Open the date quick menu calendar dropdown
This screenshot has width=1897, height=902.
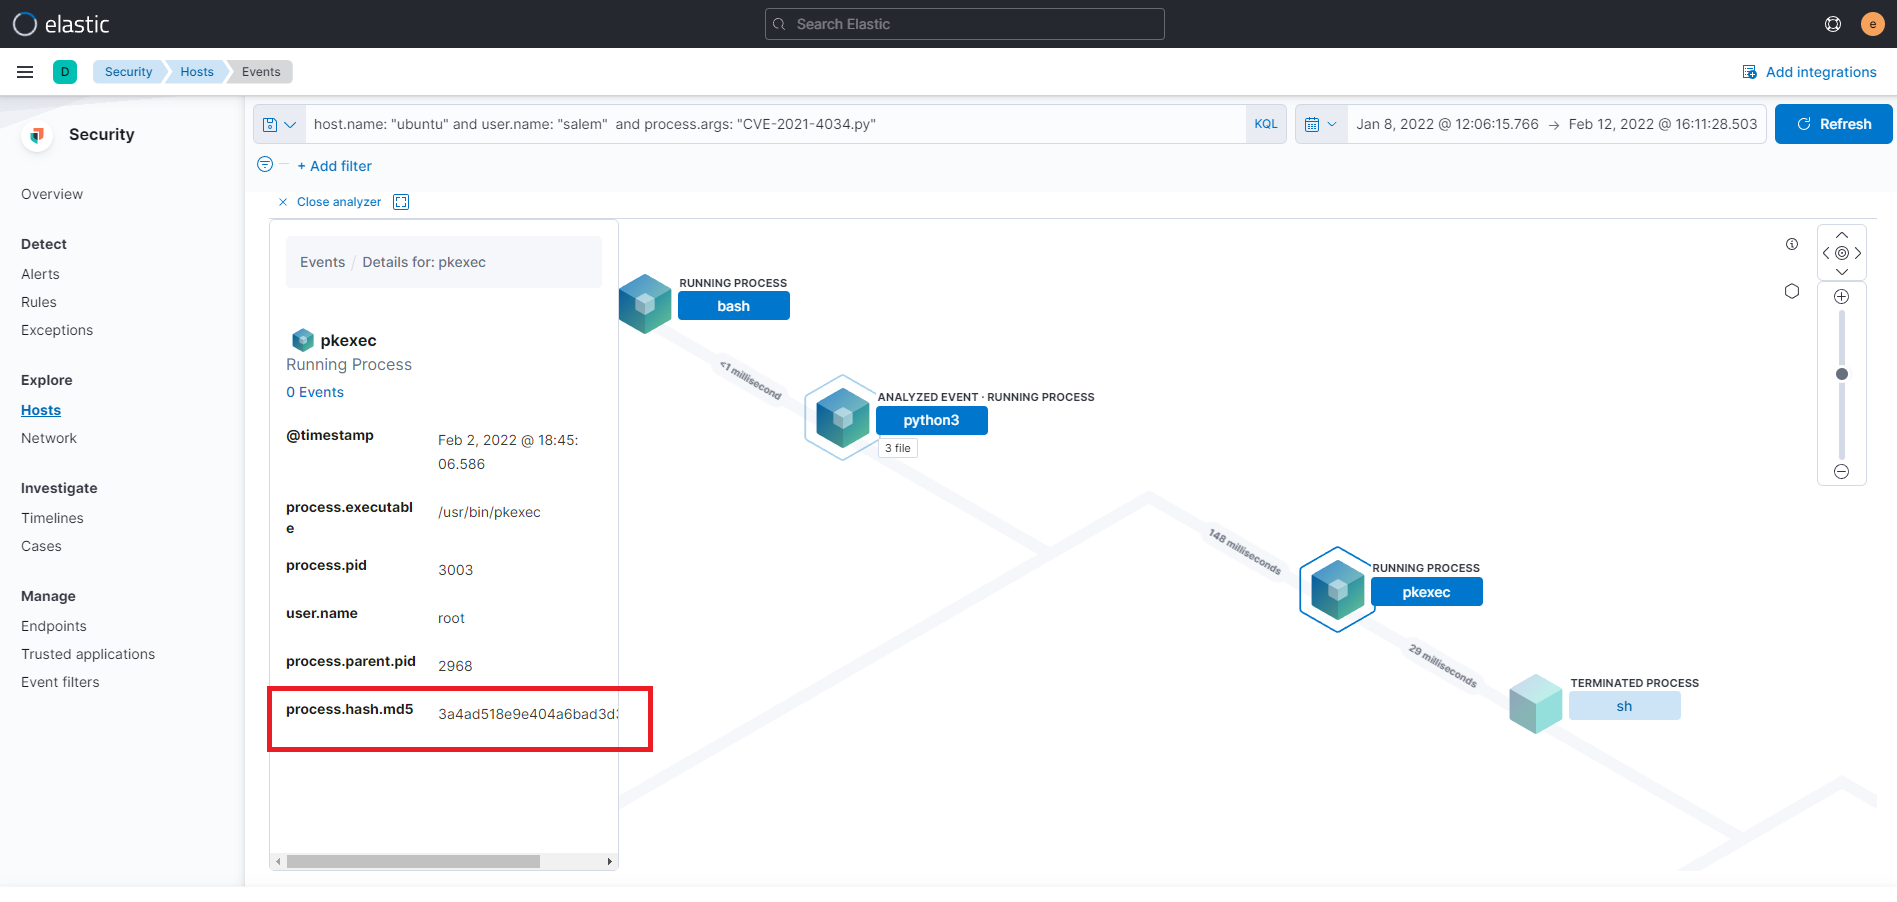point(1320,124)
